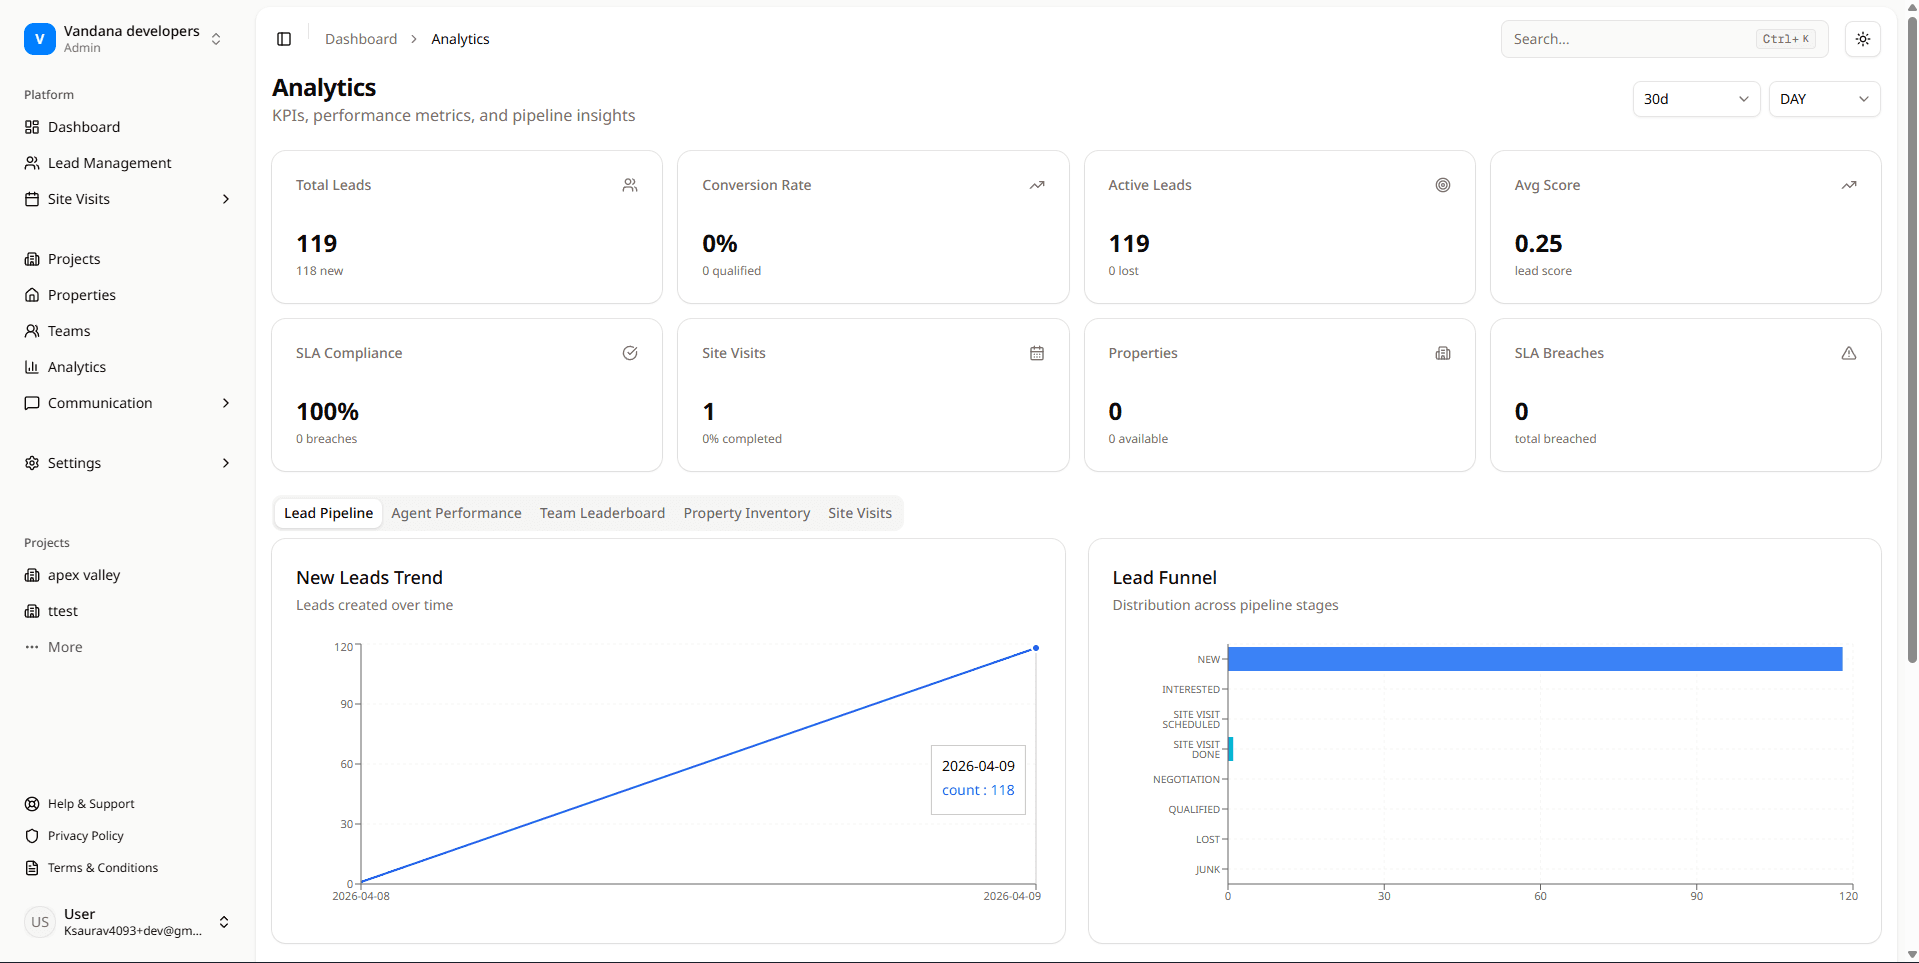Switch to the Agent Performance tab
Image resolution: width=1919 pixels, height=963 pixels.
(456, 513)
